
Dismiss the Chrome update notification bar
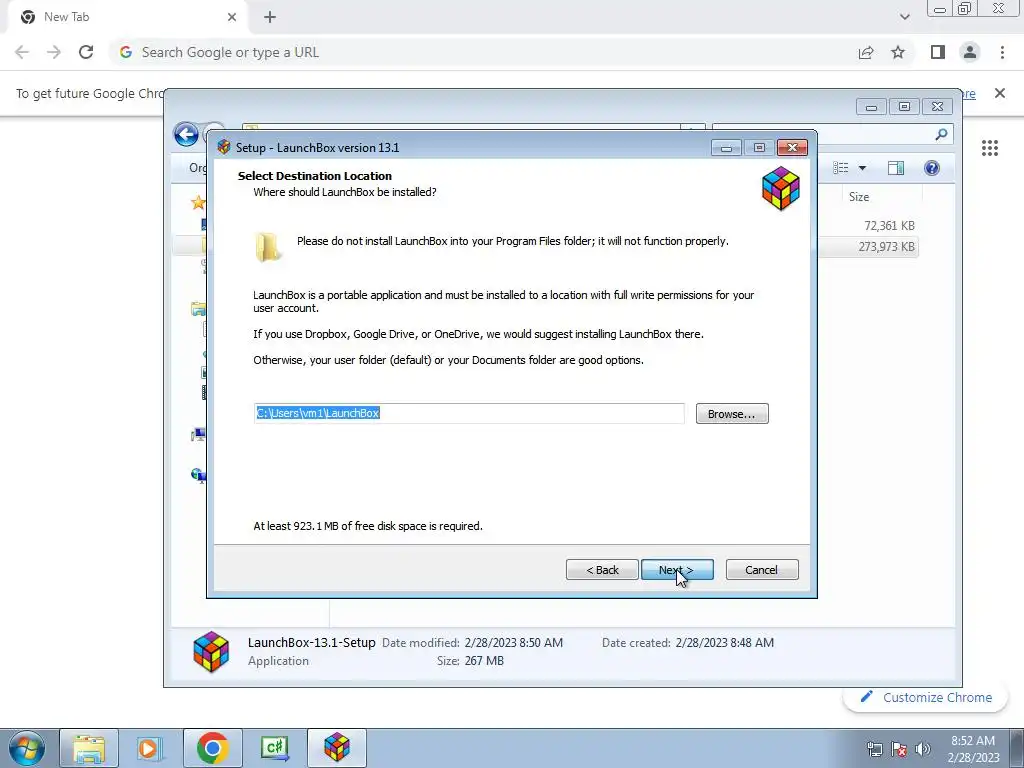[999, 93]
